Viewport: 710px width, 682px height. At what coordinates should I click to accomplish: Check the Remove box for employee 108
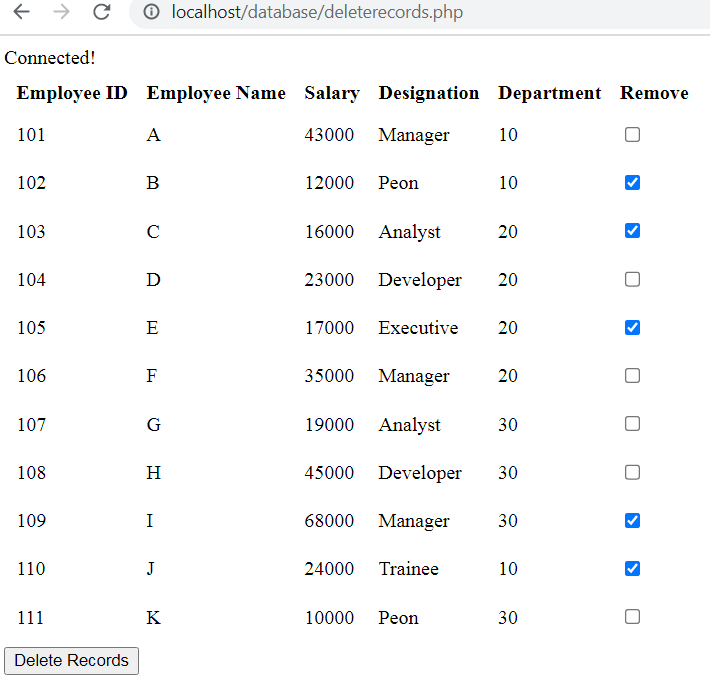pyautogui.click(x=632, y=472)
